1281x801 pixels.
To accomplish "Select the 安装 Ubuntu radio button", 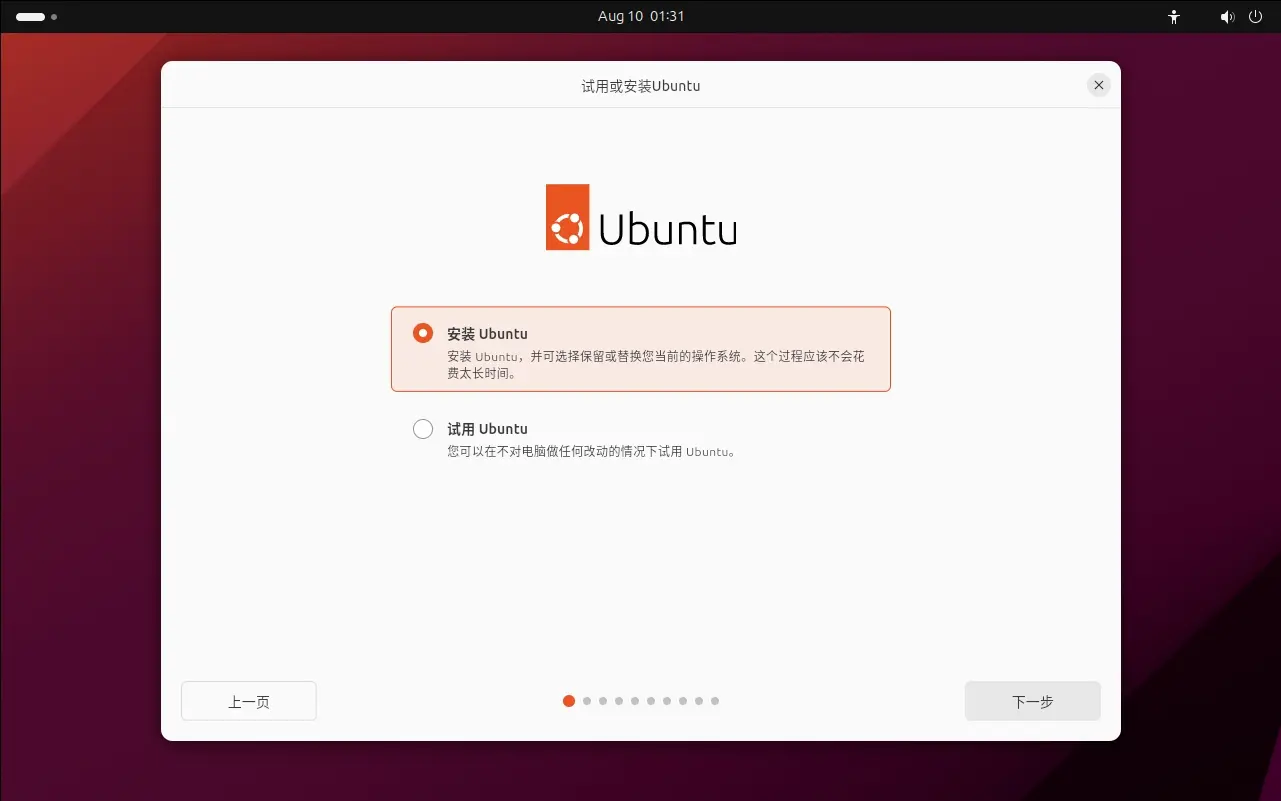I will (423, 333).
